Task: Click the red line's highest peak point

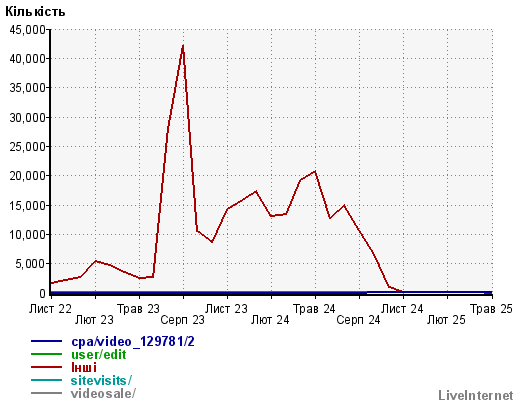Action: (x=183, y=46)
